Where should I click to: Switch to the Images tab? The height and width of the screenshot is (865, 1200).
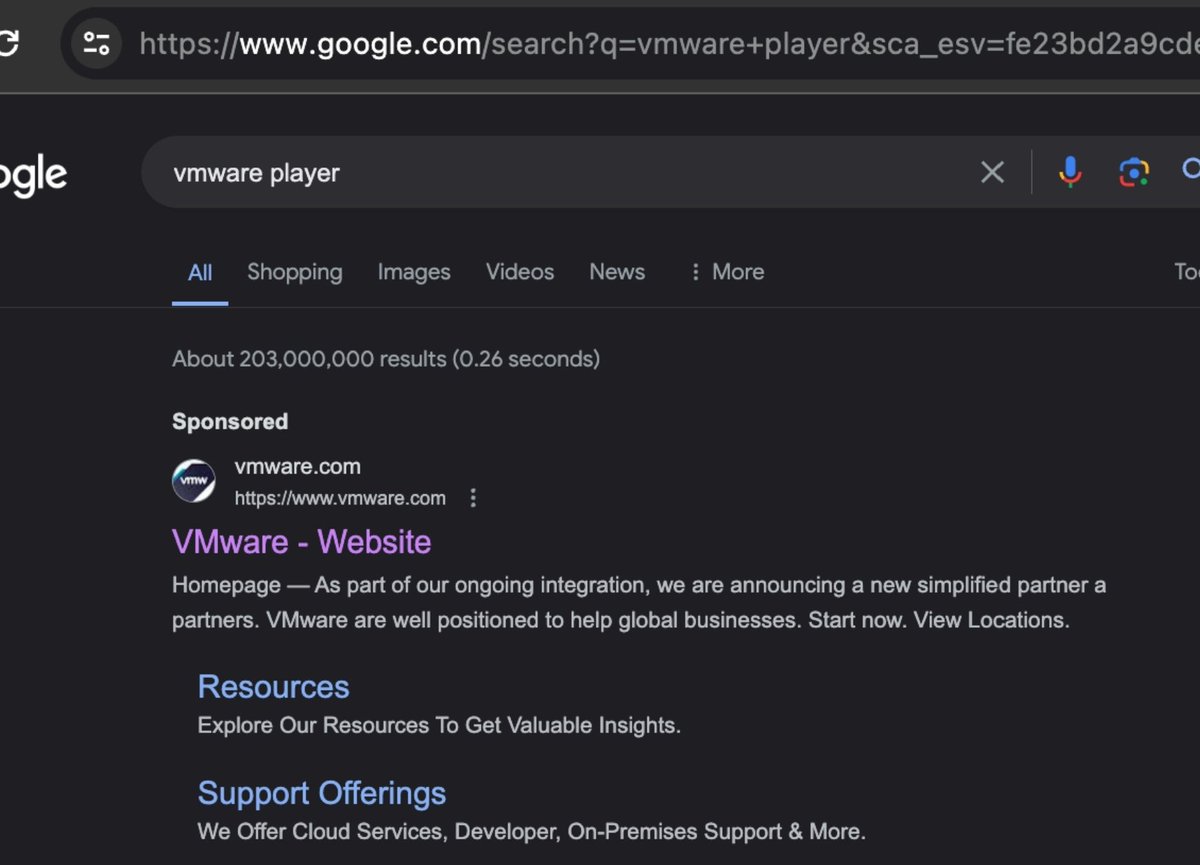[x=414, y=272]
